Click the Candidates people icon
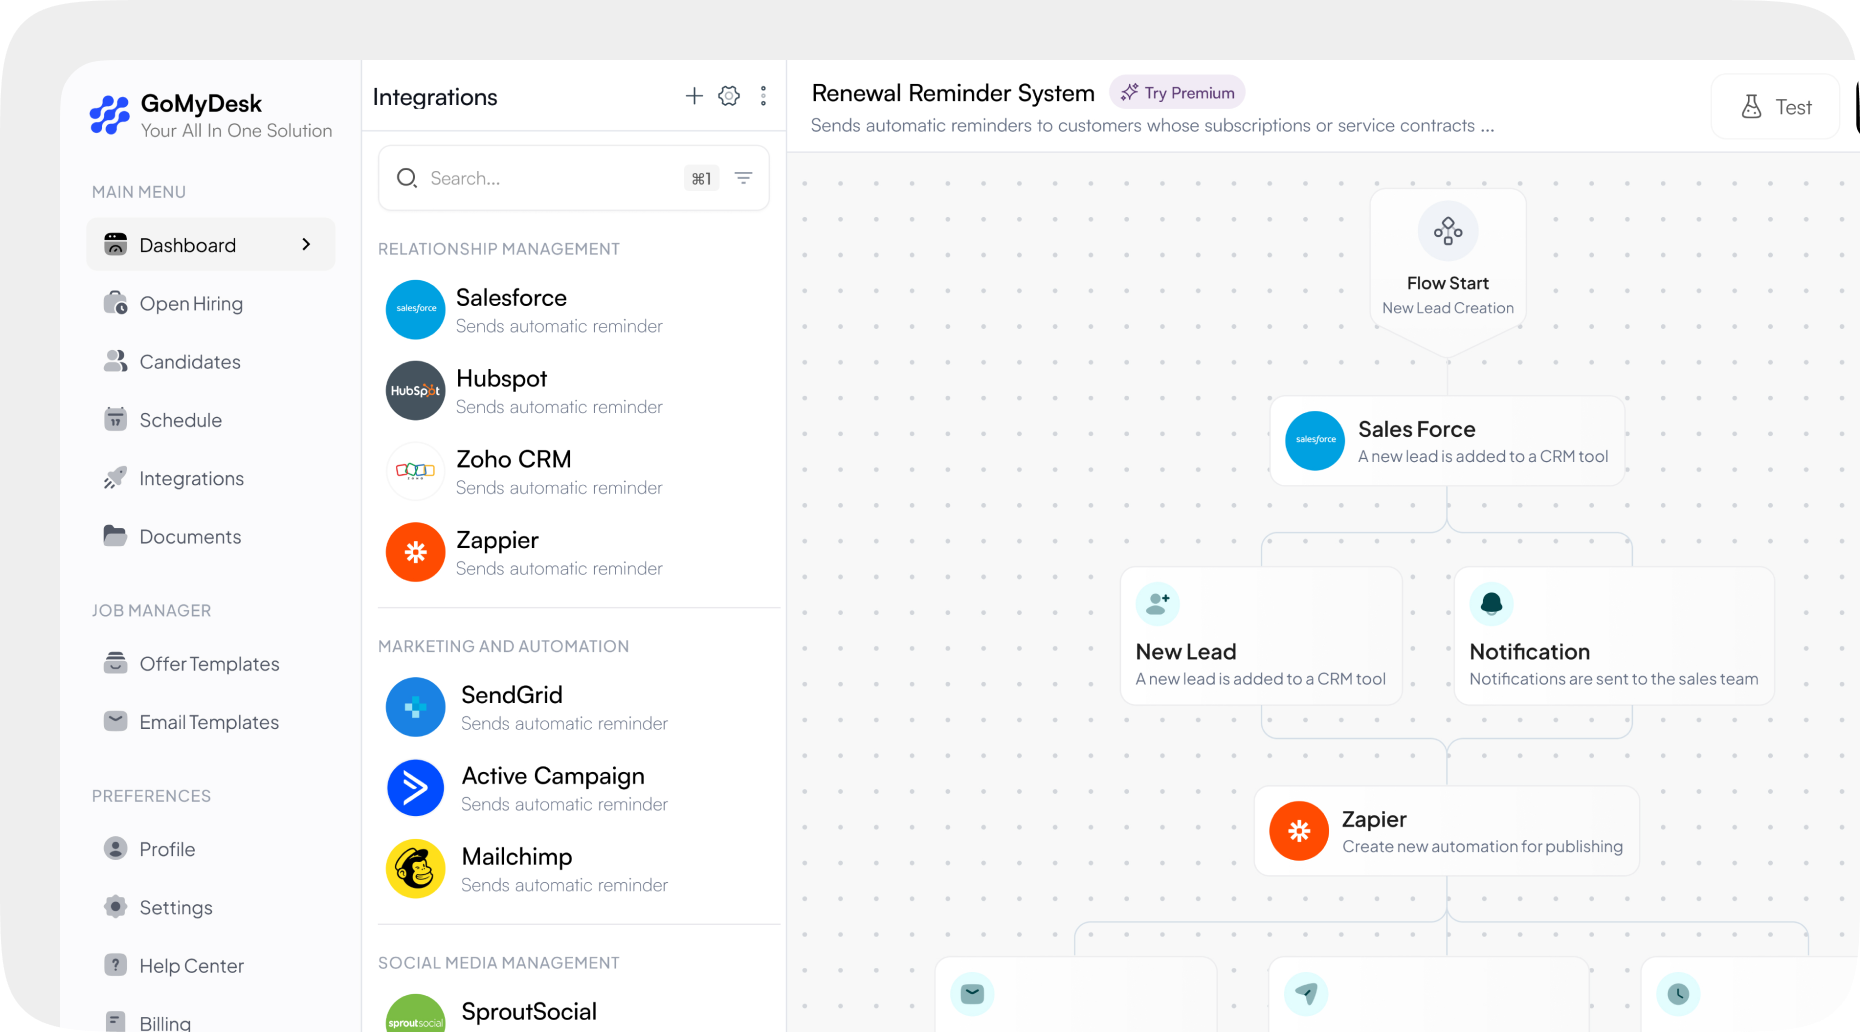 tap(116, 361)
